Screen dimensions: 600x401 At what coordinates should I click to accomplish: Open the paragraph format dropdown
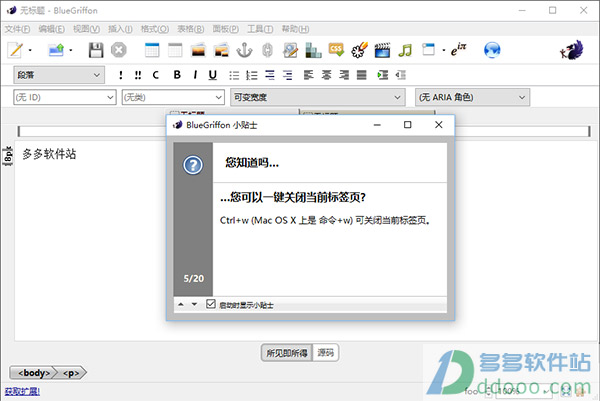[59, 75]
